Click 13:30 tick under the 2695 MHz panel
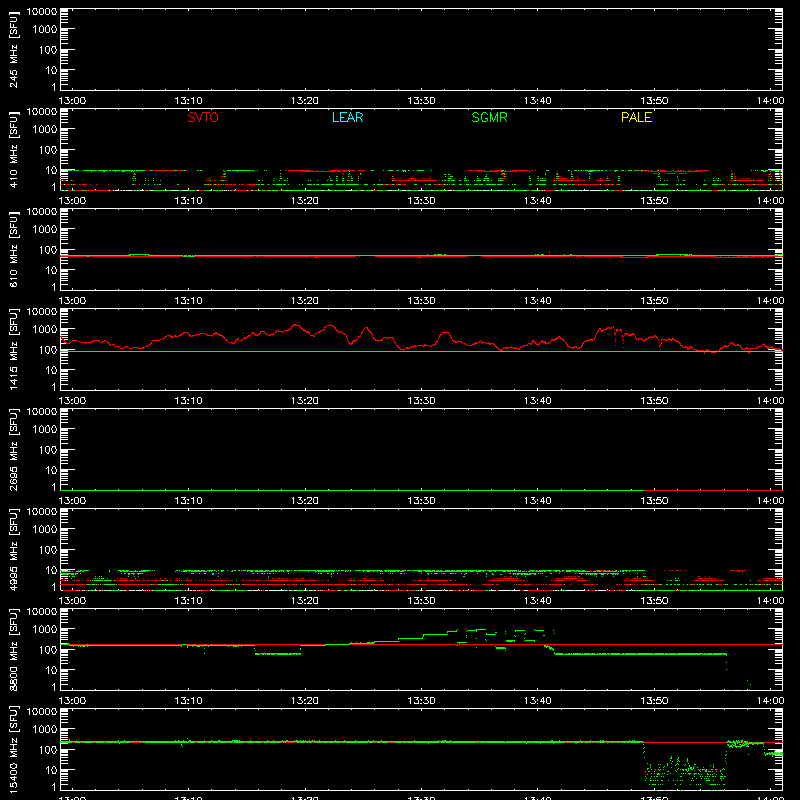This screenshot has height=800, width=800. tap(421, 501)
